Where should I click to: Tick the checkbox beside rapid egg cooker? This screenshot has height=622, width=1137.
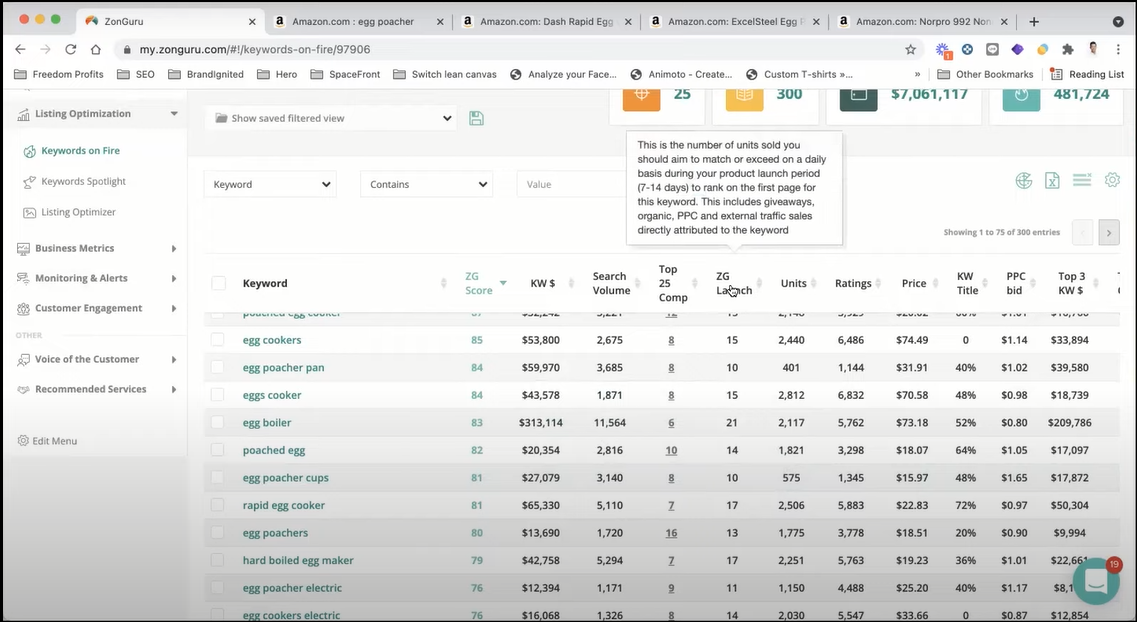tap(218, 506)
